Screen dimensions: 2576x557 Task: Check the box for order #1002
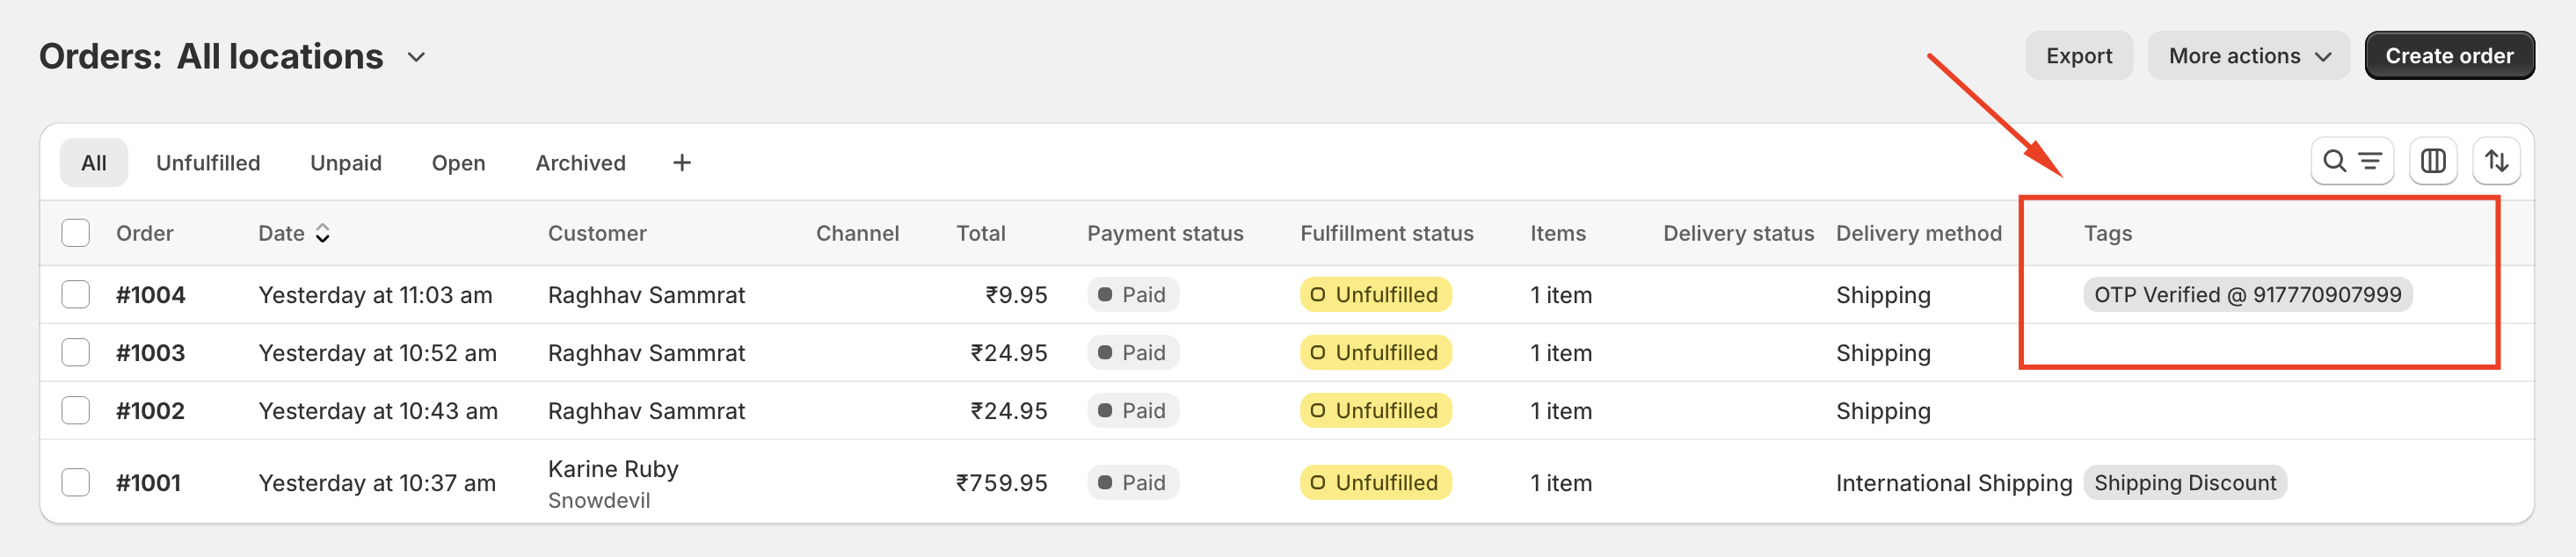point(75,411)
